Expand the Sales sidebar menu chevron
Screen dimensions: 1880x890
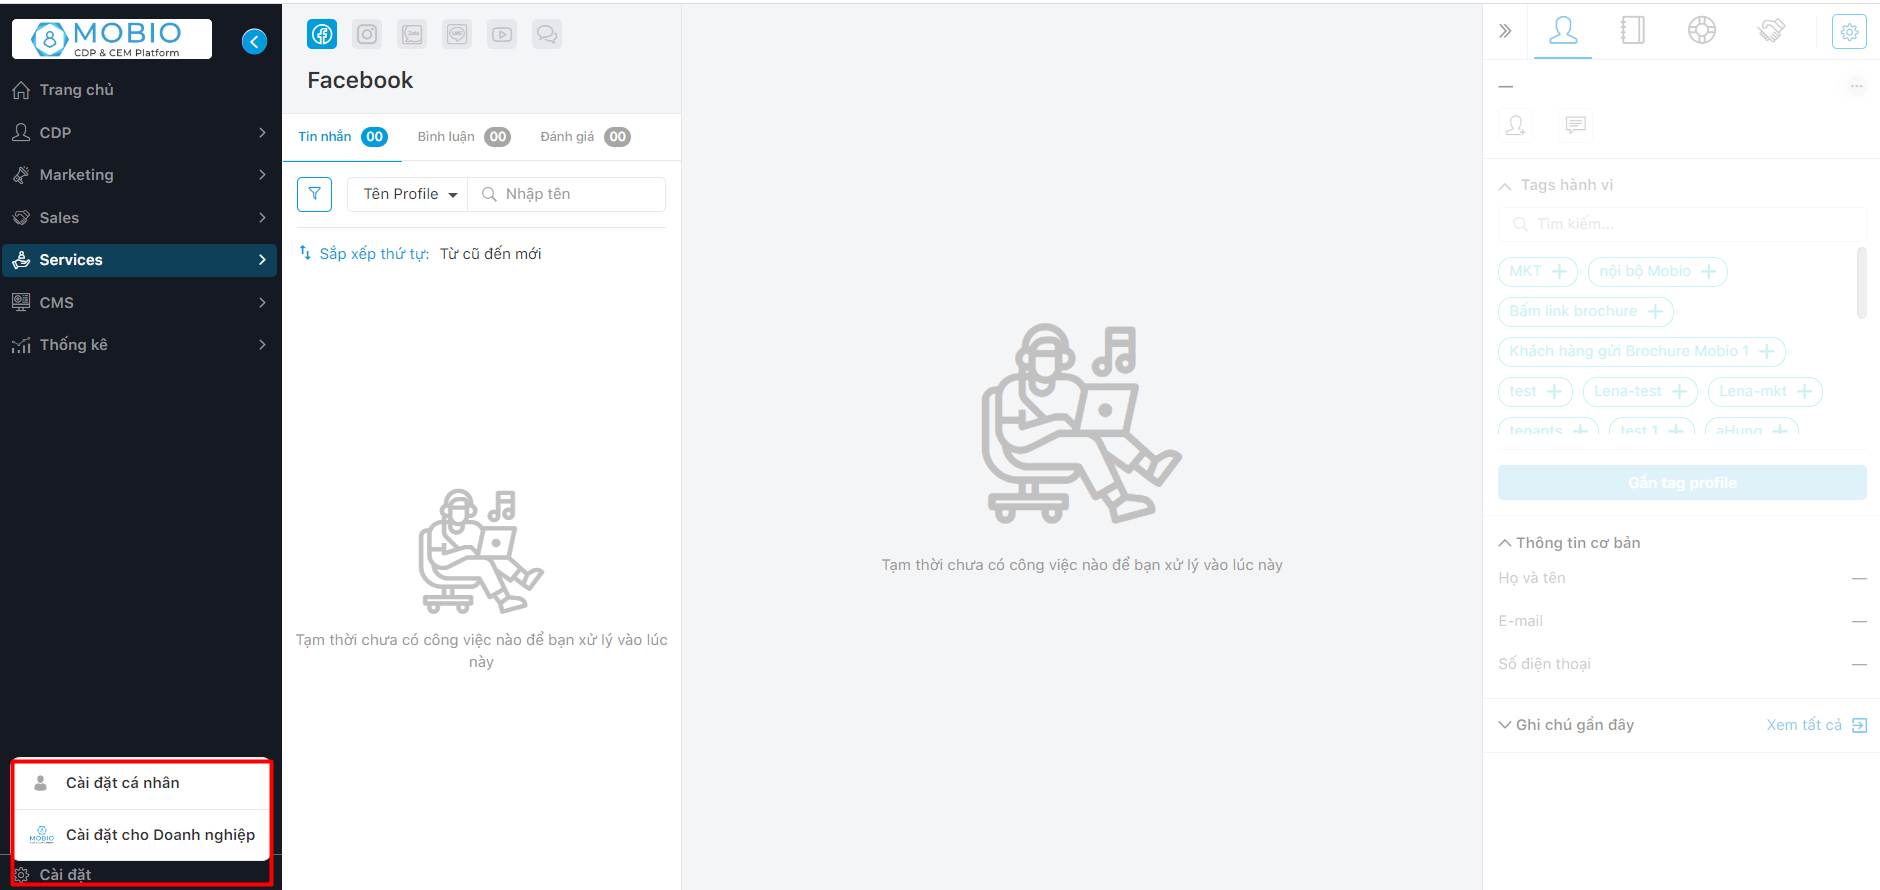(x=262, y=217)
